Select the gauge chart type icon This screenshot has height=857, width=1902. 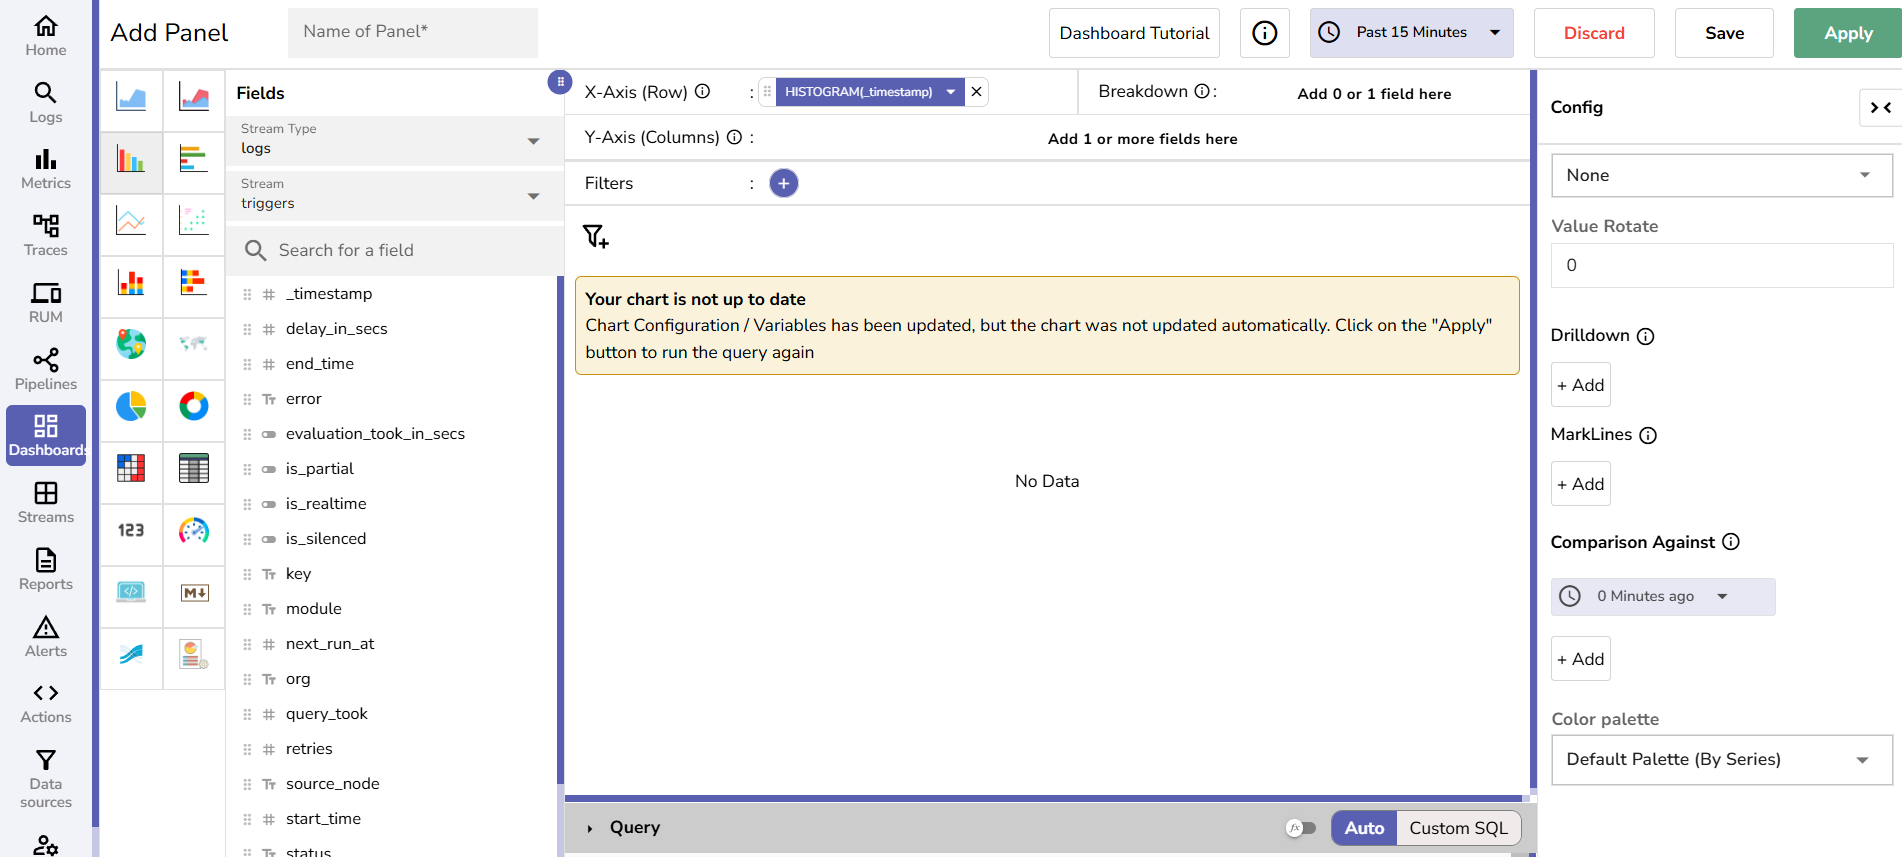pyautogui.click(x=194, y=530)
